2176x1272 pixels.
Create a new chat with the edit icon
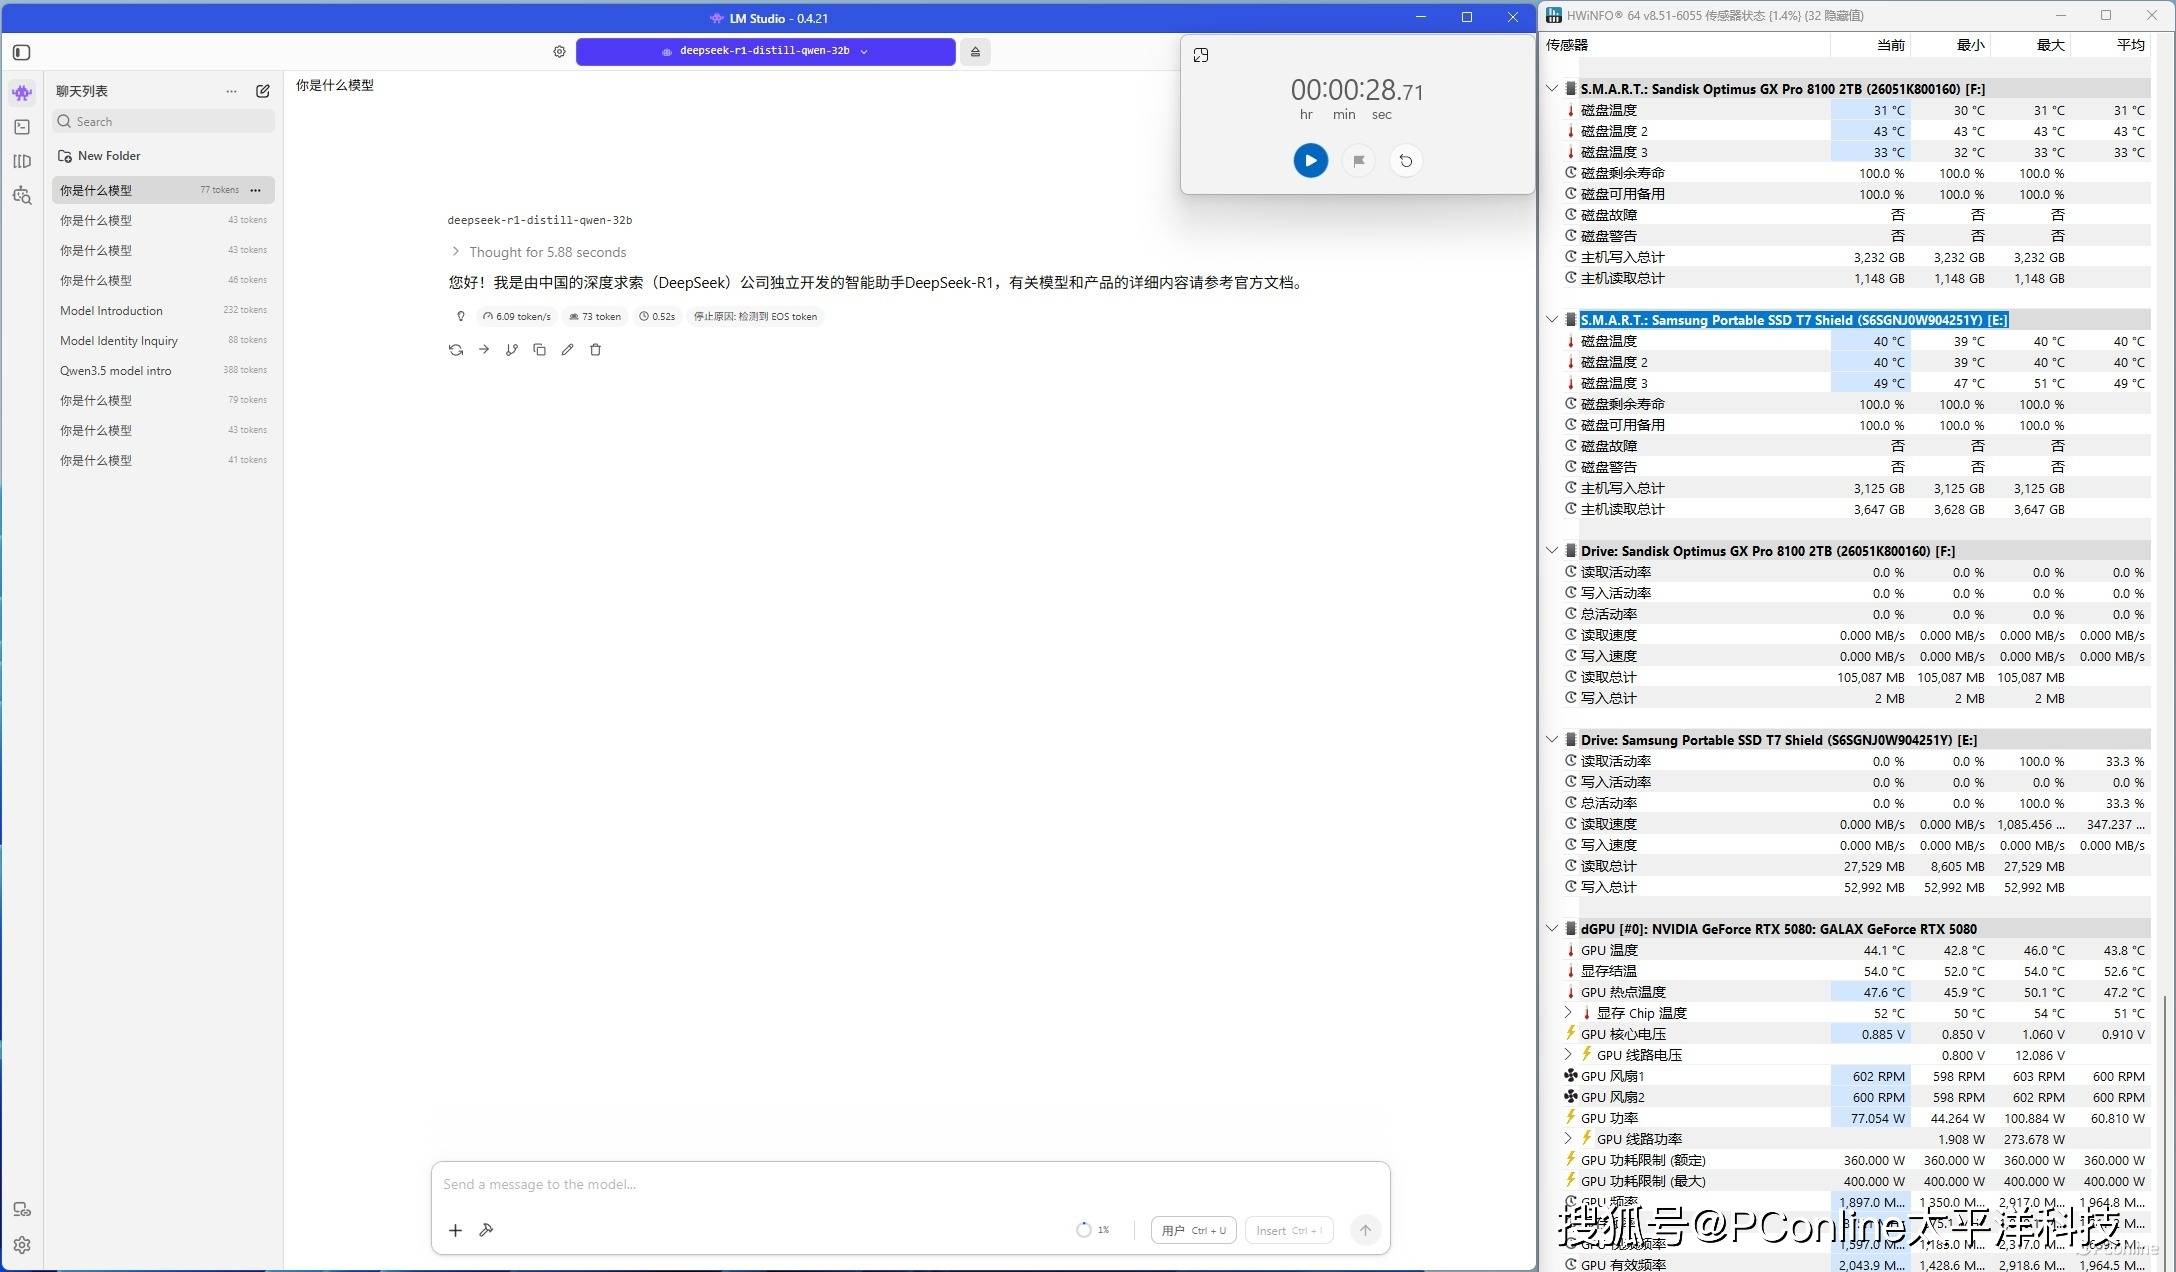[263, 91]
